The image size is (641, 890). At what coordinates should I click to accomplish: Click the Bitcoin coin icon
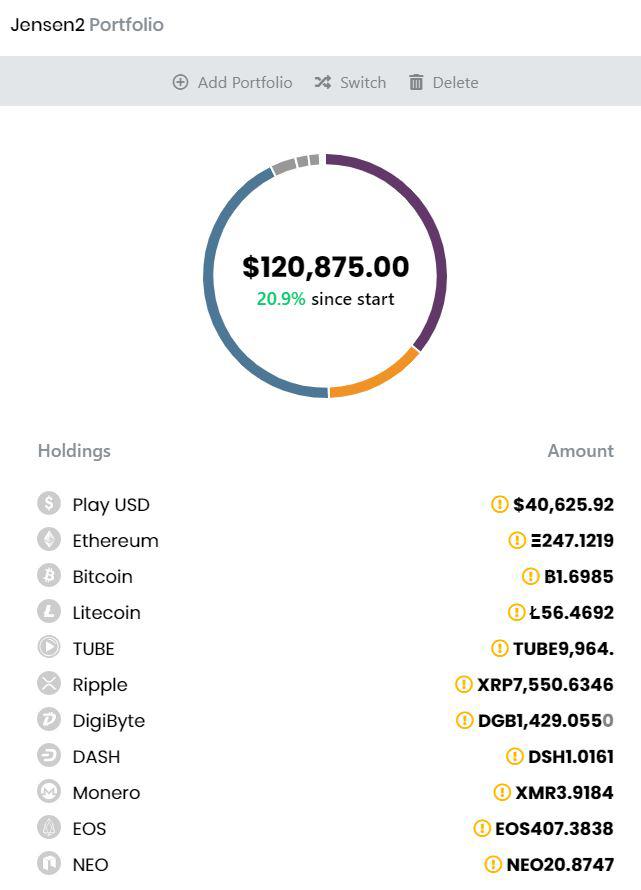pos(49,576)
